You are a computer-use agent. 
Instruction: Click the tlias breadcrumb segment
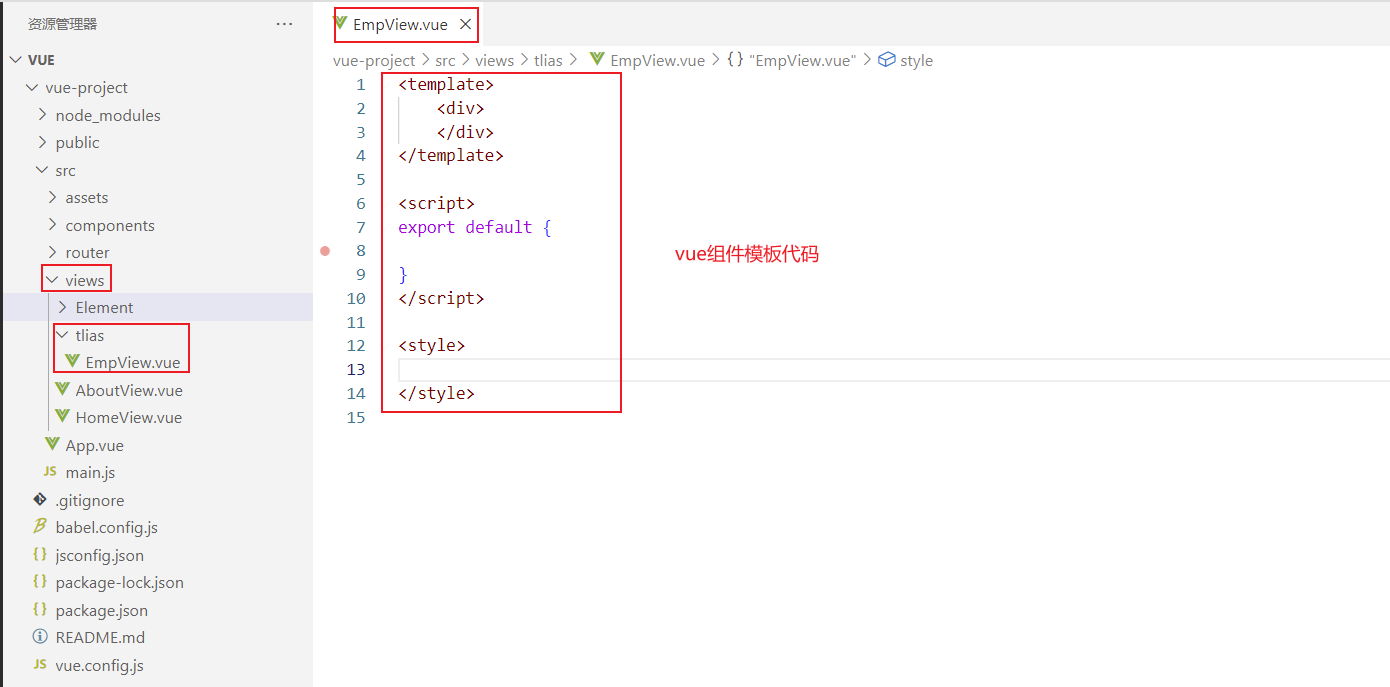click(x=548, y=60)
